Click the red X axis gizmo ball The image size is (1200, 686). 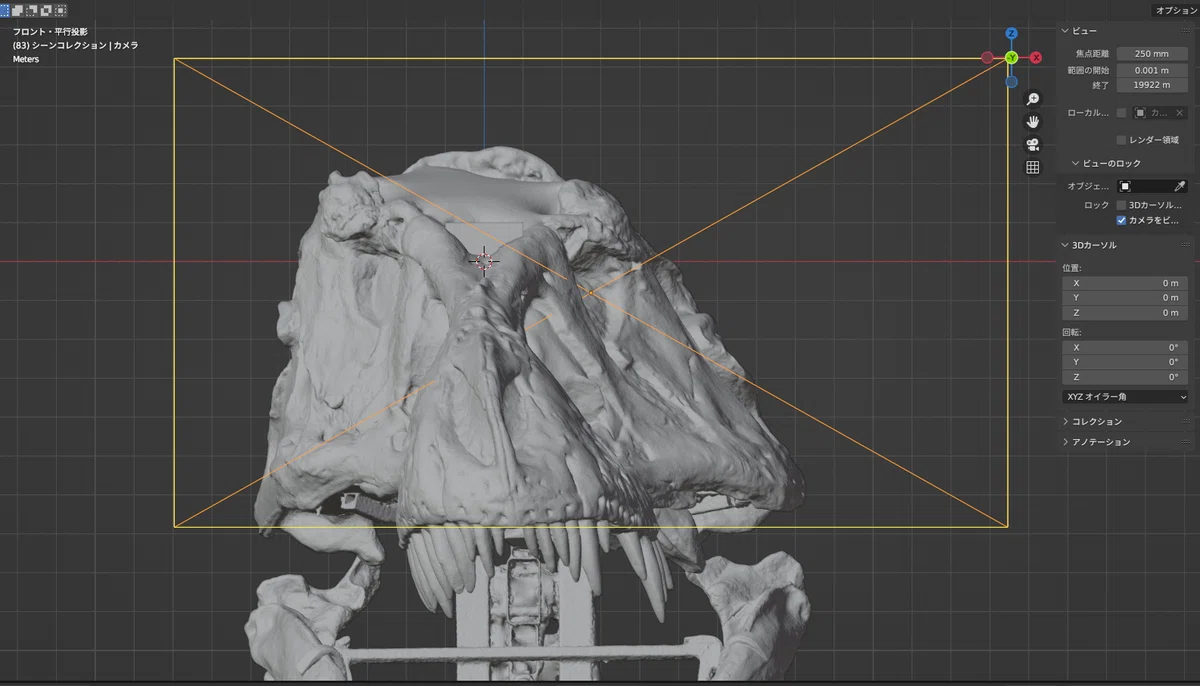tap(1036, 58)
